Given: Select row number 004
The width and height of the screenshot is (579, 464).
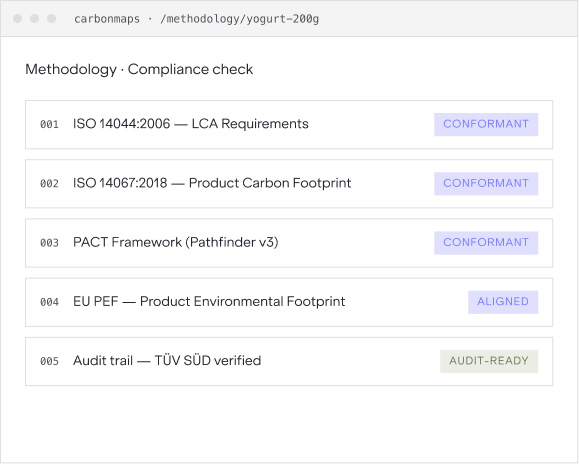Looking at the screenshot, I should (49, 302).
